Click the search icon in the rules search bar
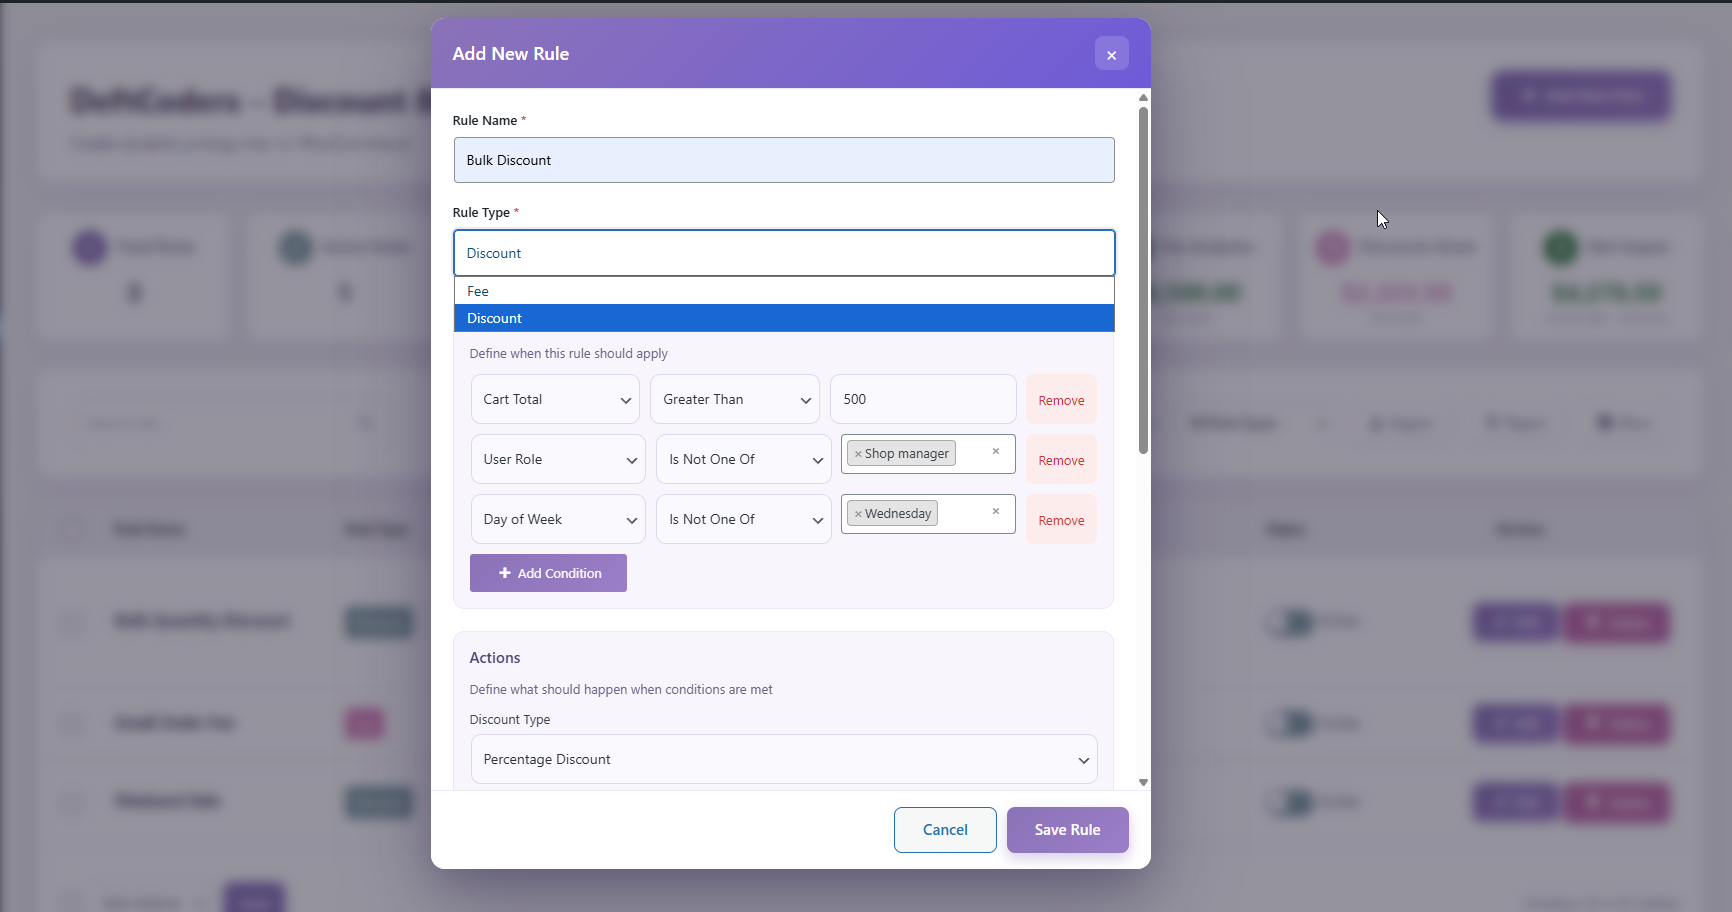 coord(366,422)
